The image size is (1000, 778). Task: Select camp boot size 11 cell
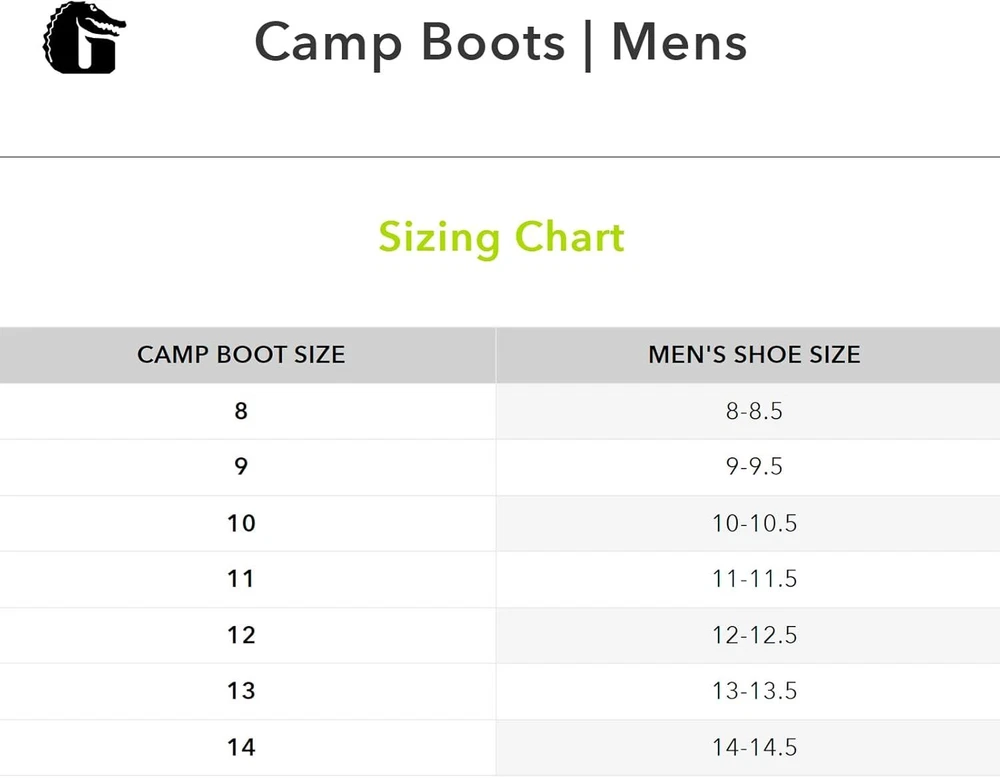point(241,579)
